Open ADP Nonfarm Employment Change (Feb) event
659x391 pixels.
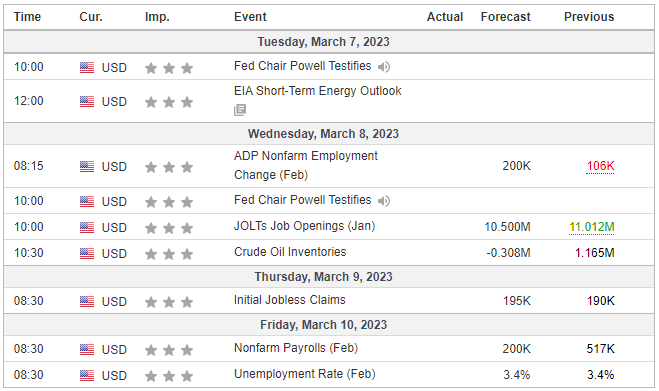[x=306, y=165]
